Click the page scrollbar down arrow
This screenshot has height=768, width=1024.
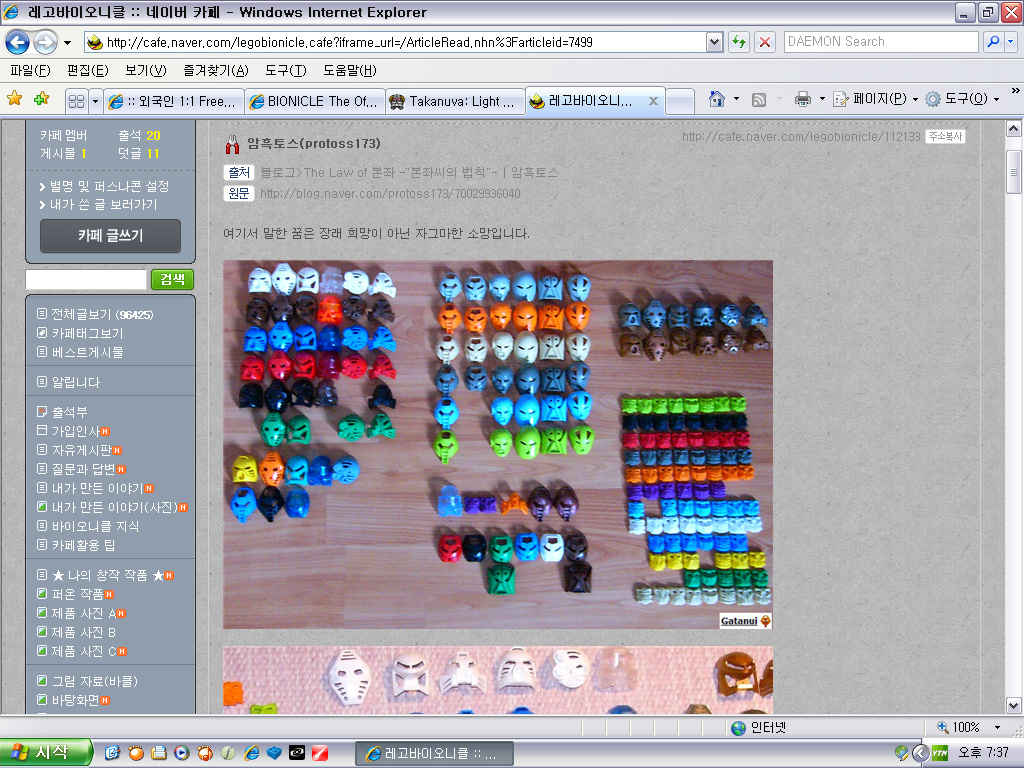pos(1013,705)
